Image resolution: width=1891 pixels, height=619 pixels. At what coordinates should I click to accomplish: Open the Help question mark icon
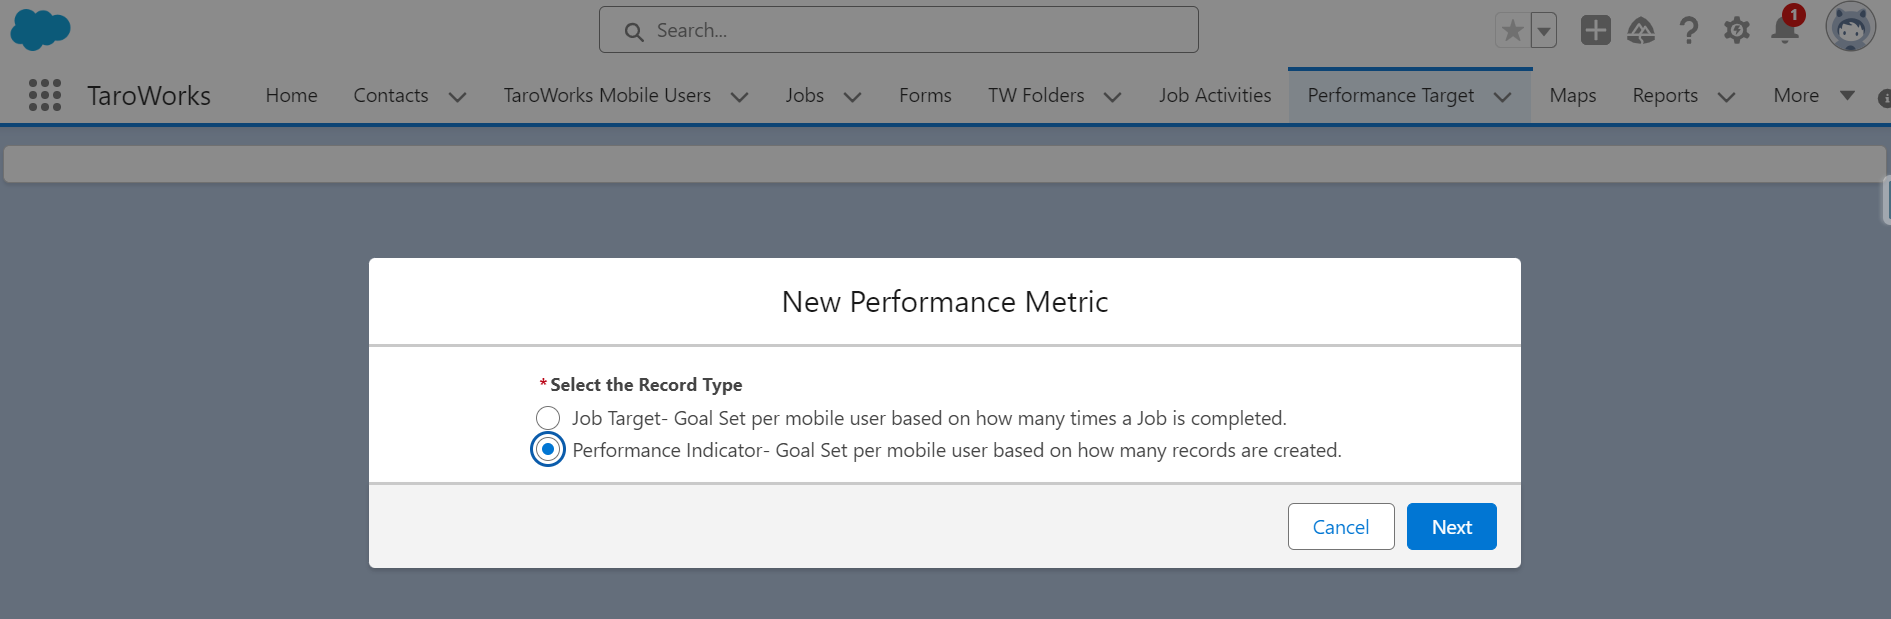(x=1689, y=30)
